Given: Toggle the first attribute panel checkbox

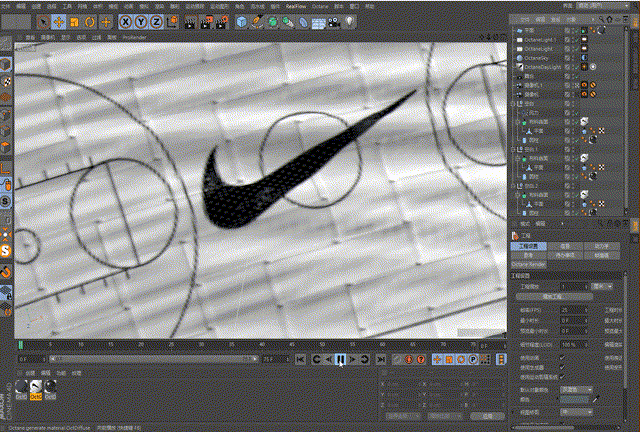Looking at the screenshot, I should (562, 358).
